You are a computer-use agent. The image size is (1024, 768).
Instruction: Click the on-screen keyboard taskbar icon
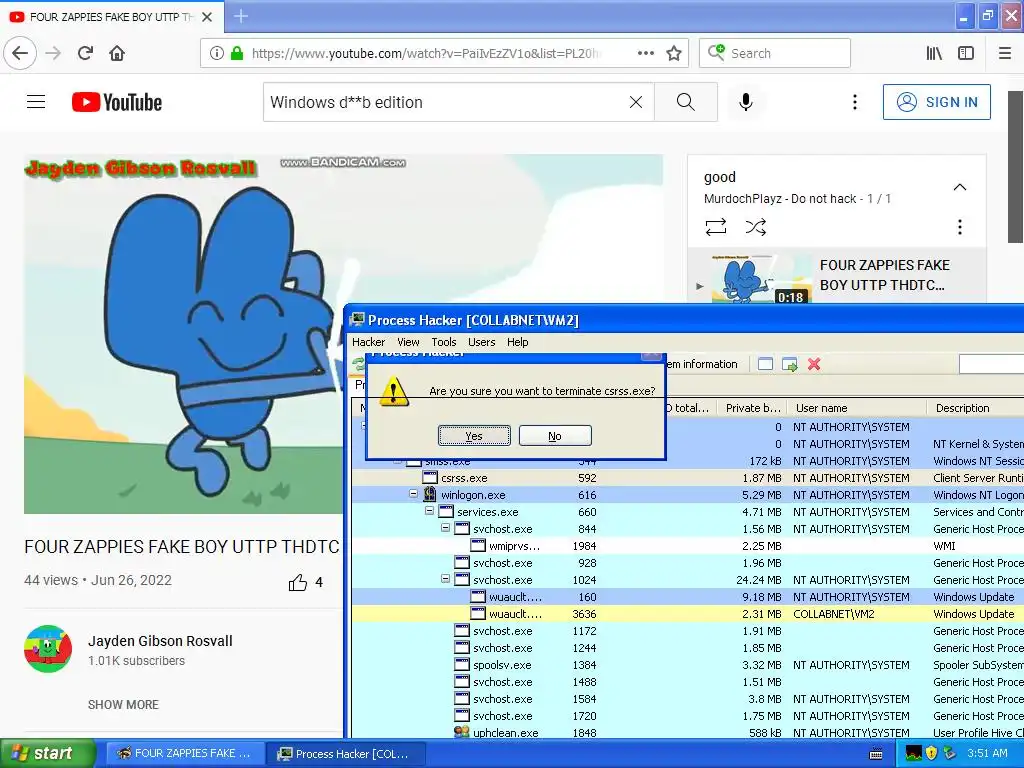[x=876, y=754]
